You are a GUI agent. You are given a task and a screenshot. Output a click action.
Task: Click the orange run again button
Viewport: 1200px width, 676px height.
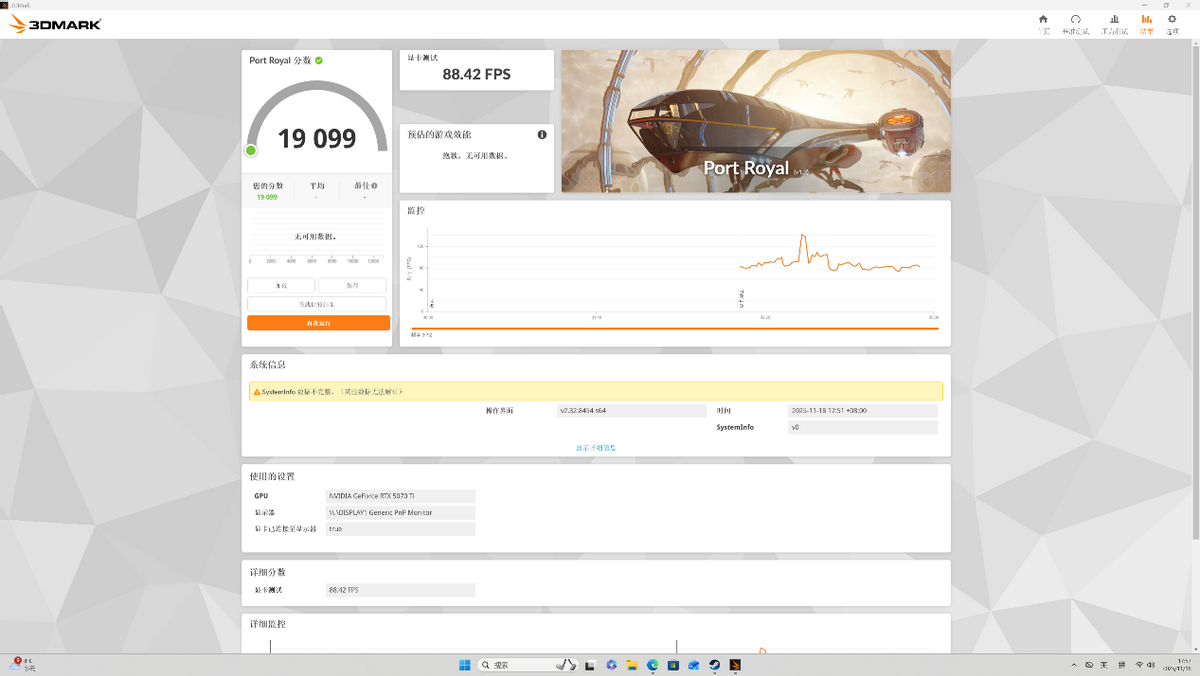(x=318, y=323)
